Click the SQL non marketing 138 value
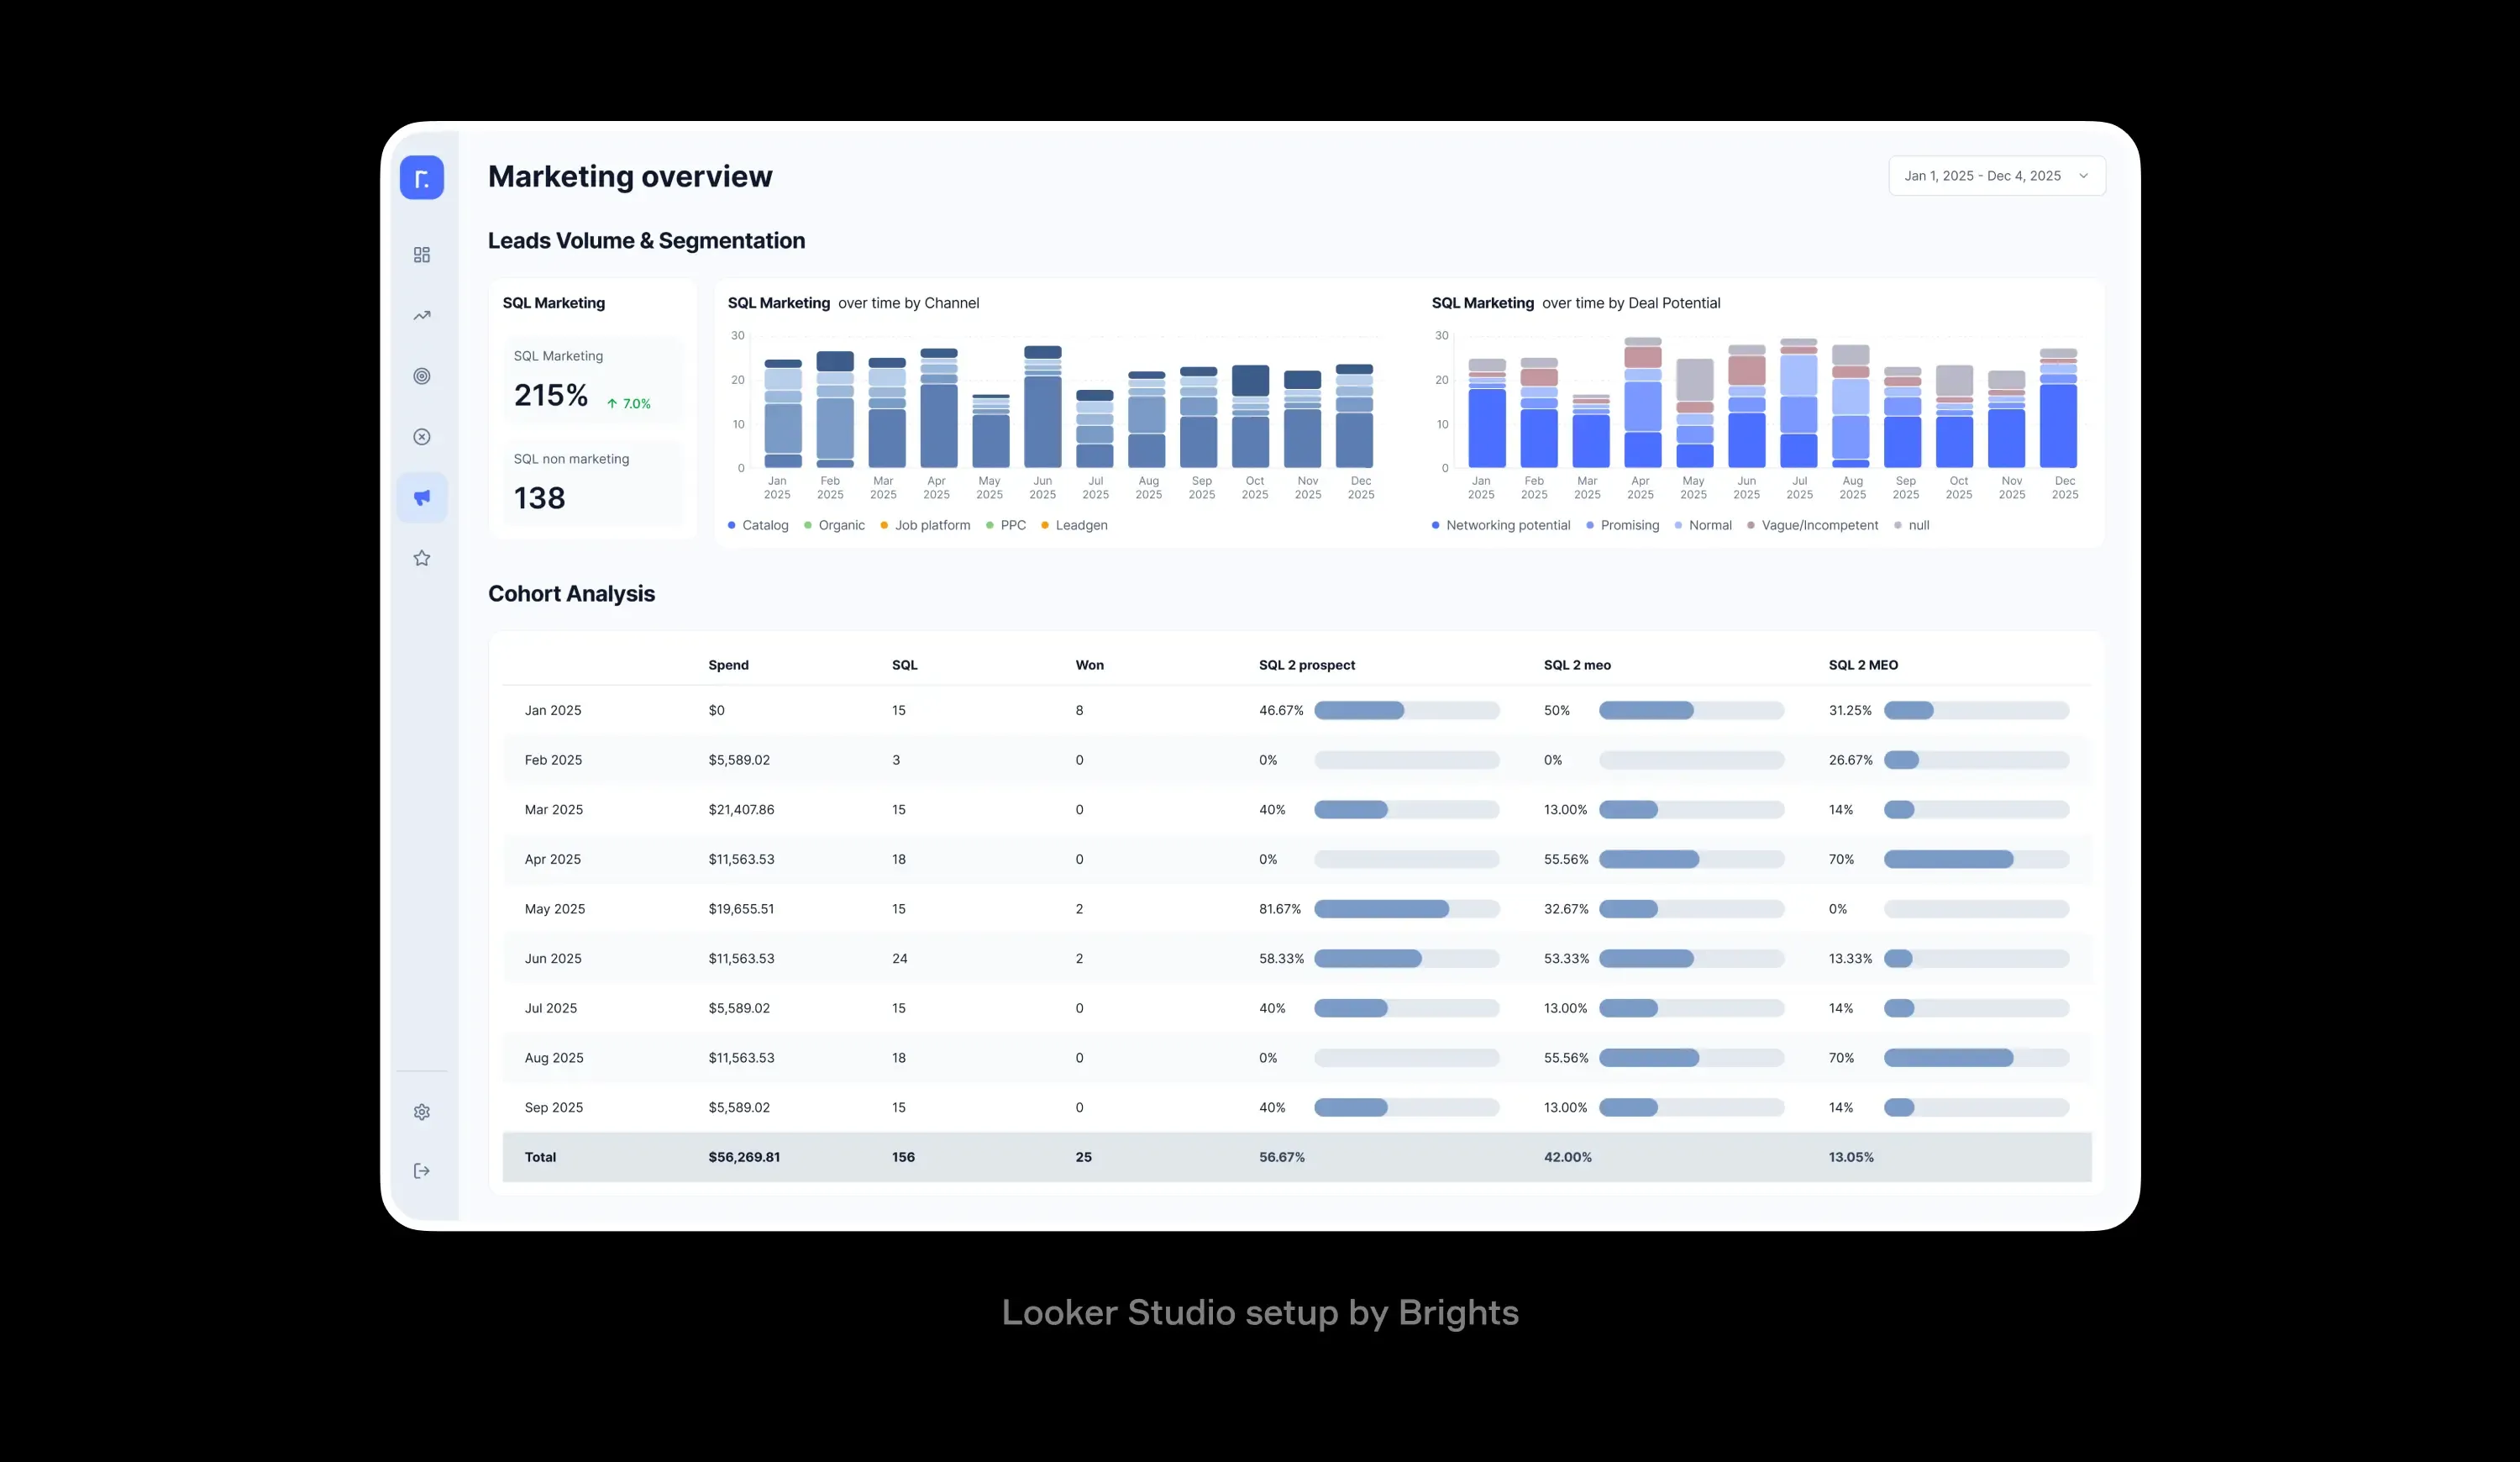 tap(539, 498)
